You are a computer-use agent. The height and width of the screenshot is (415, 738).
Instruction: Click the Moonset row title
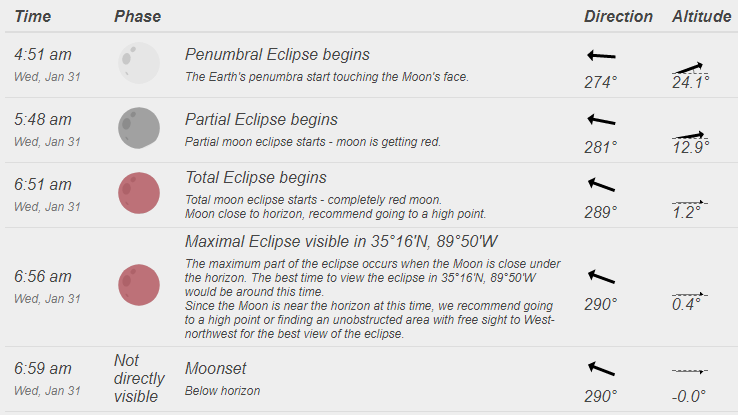215,368
